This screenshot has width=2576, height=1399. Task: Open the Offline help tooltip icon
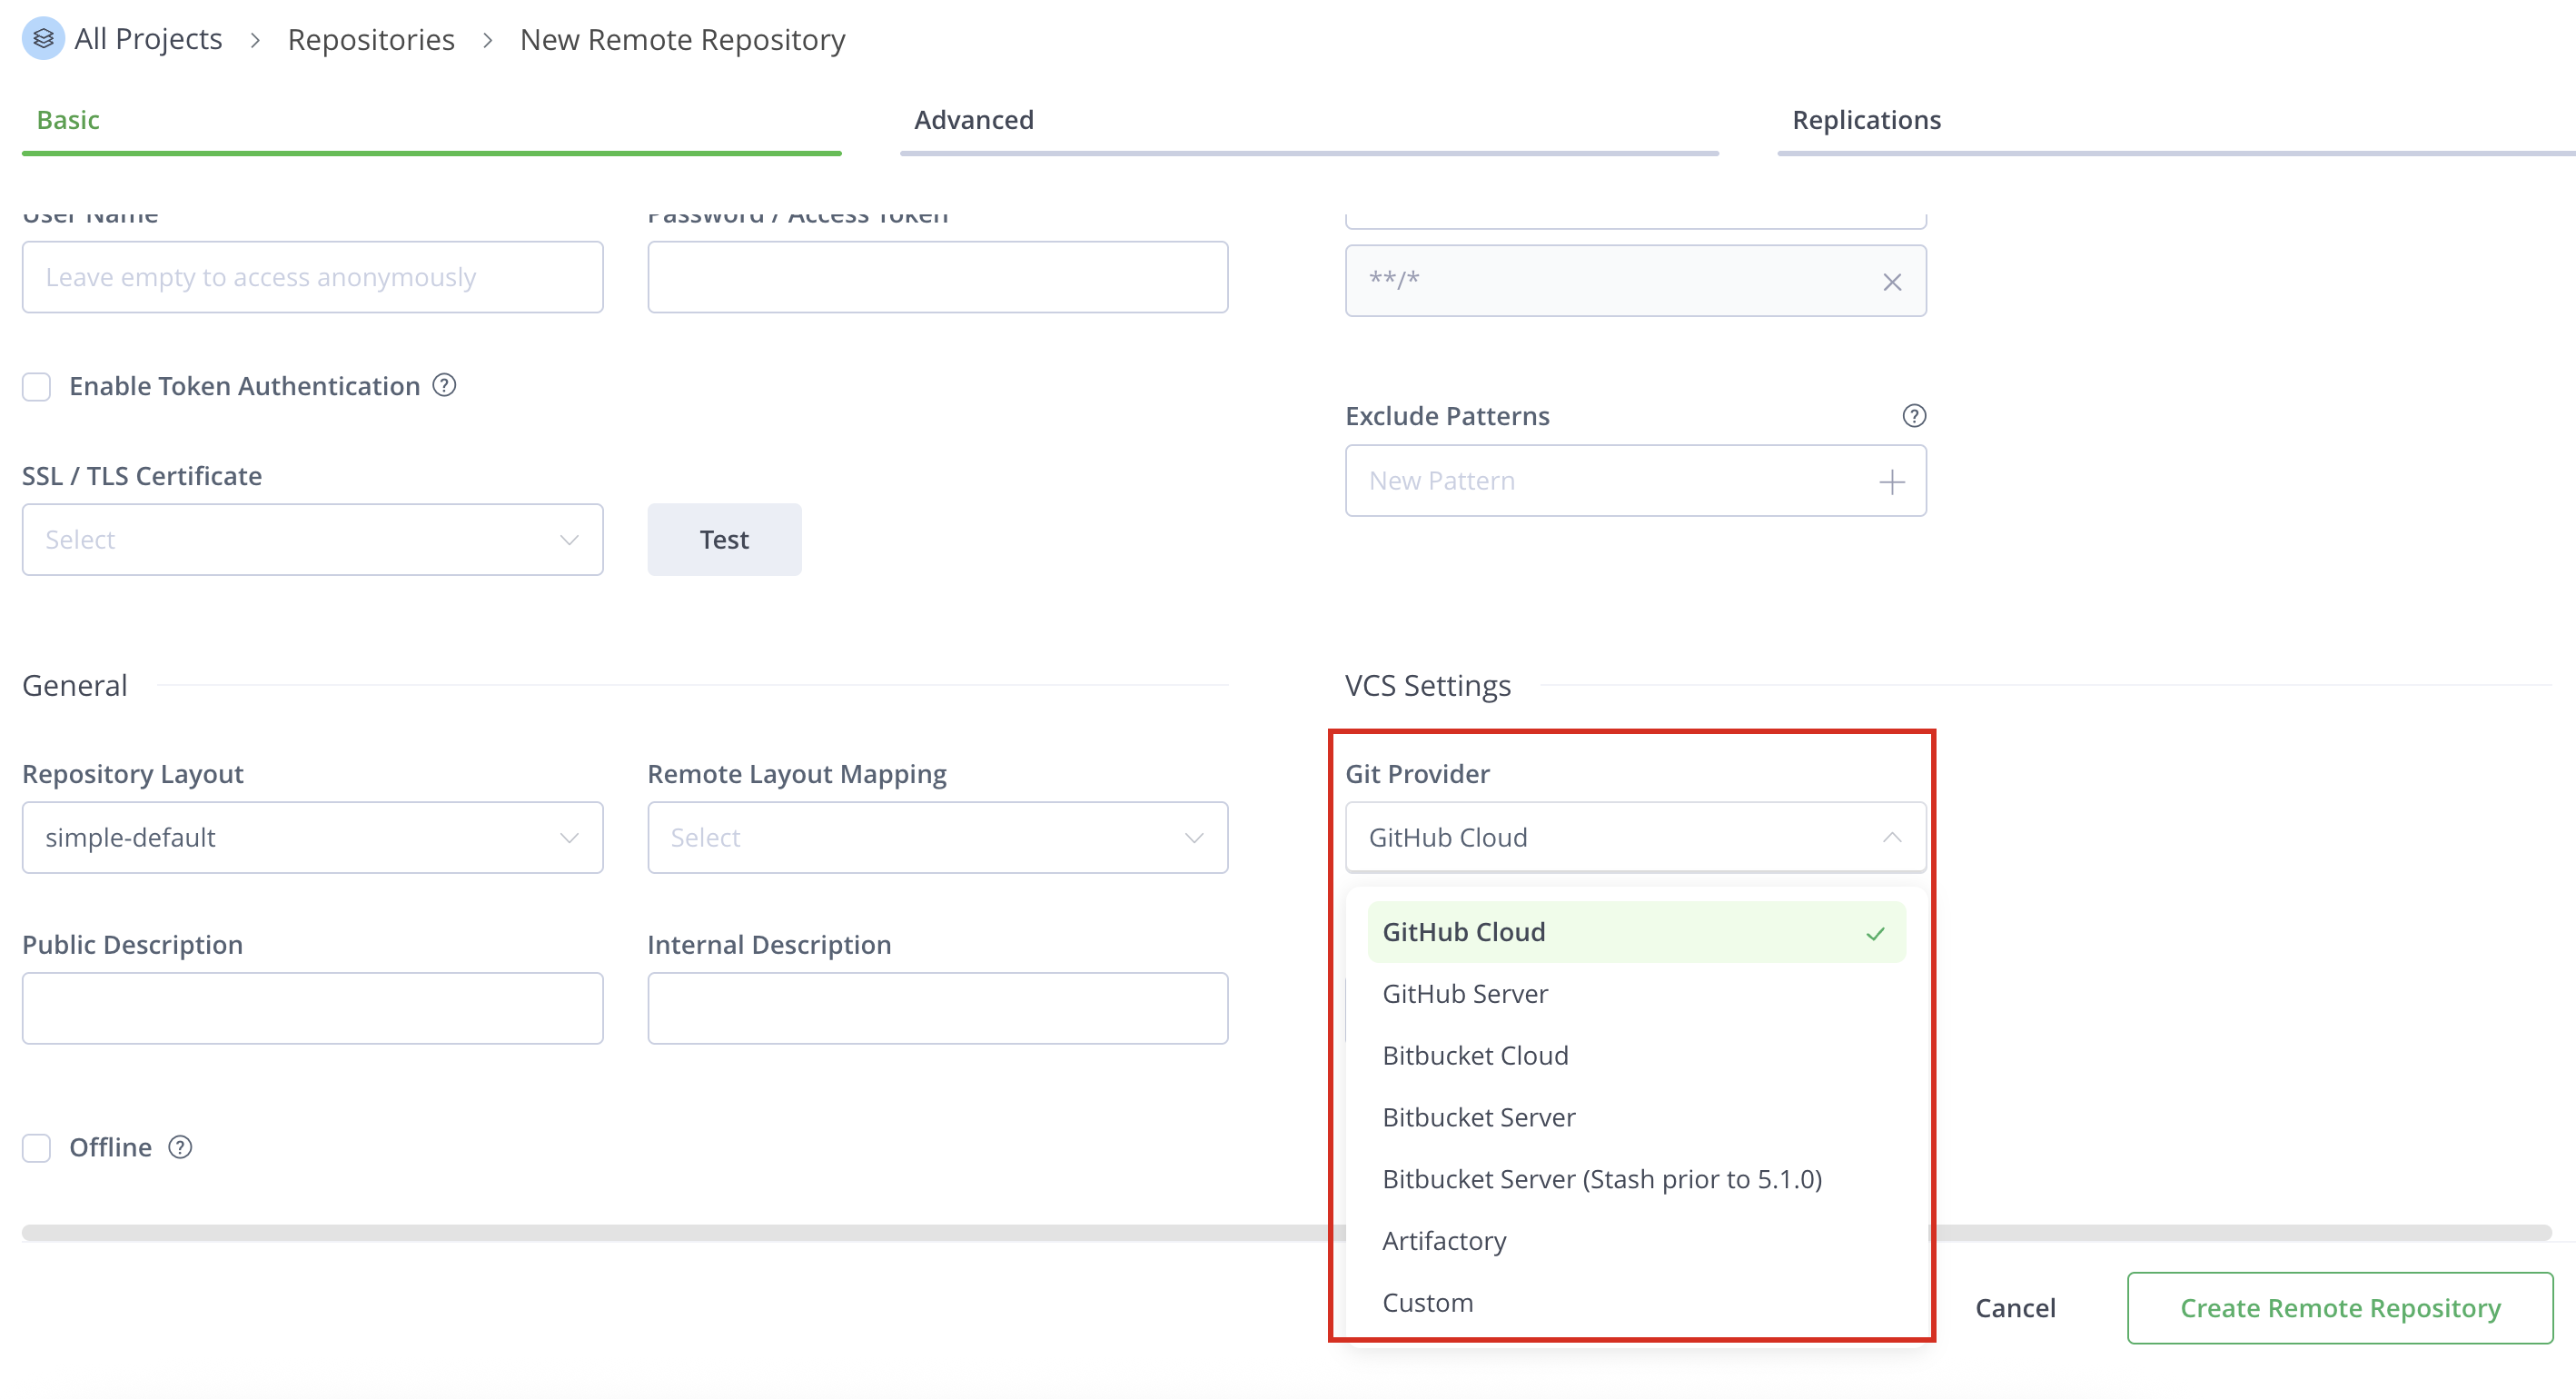(x=180, y=1147)
